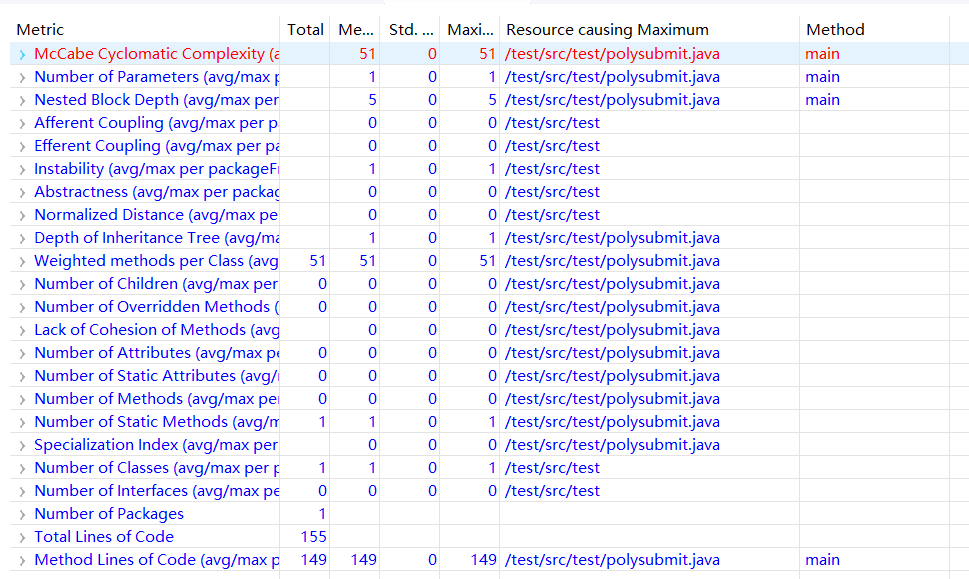Select Lack of Cohesion of Methods label

[x=156, y=329]
